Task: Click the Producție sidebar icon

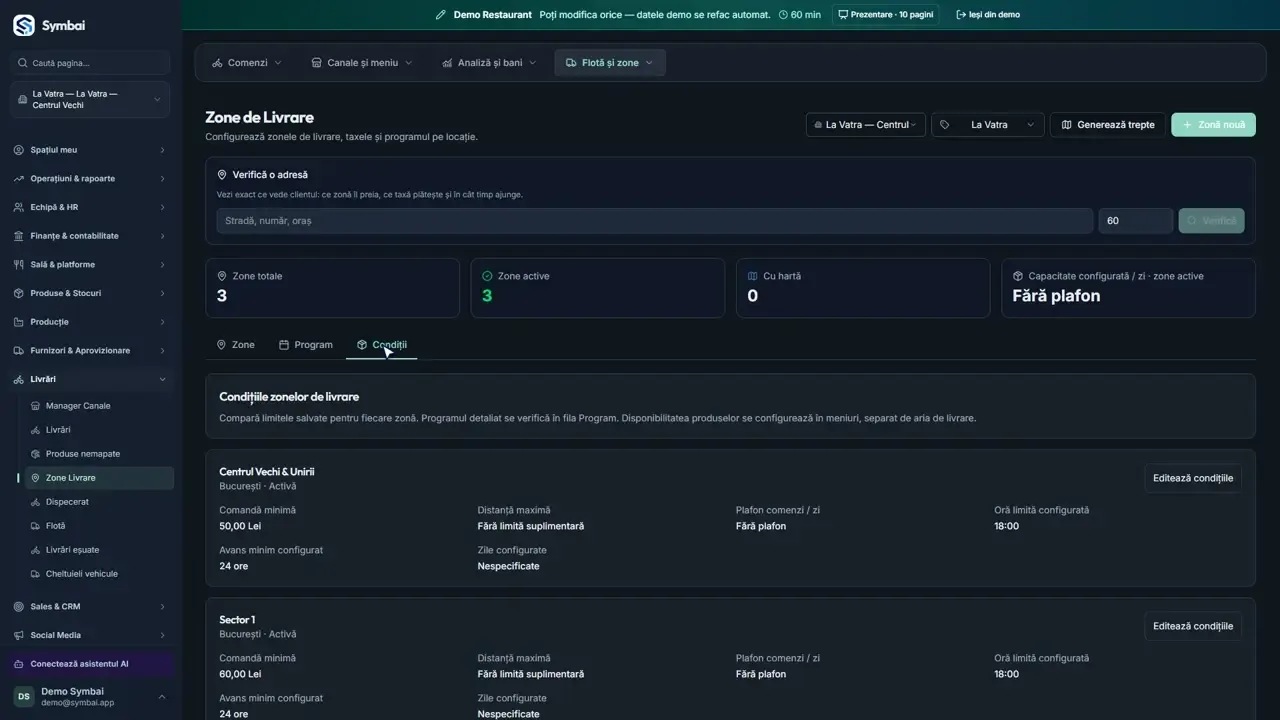Action: pos(19,322)
